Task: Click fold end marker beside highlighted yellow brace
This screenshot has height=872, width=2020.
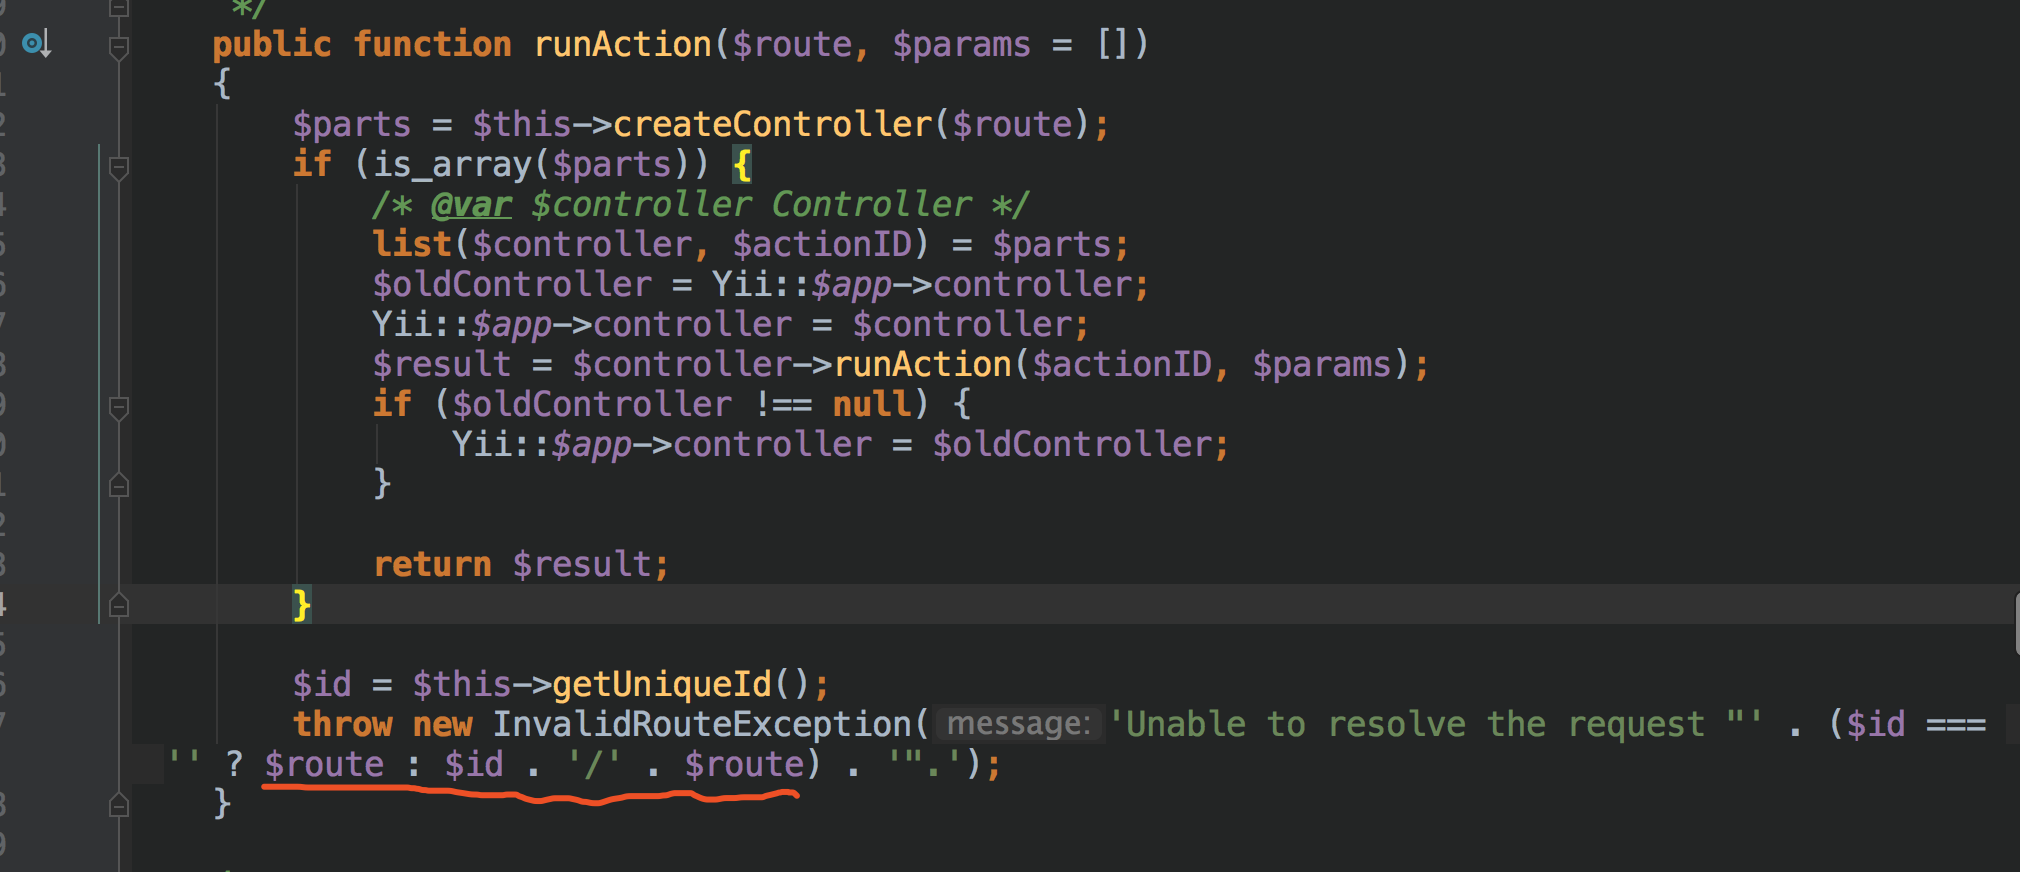Action: (x=118, y=605)
